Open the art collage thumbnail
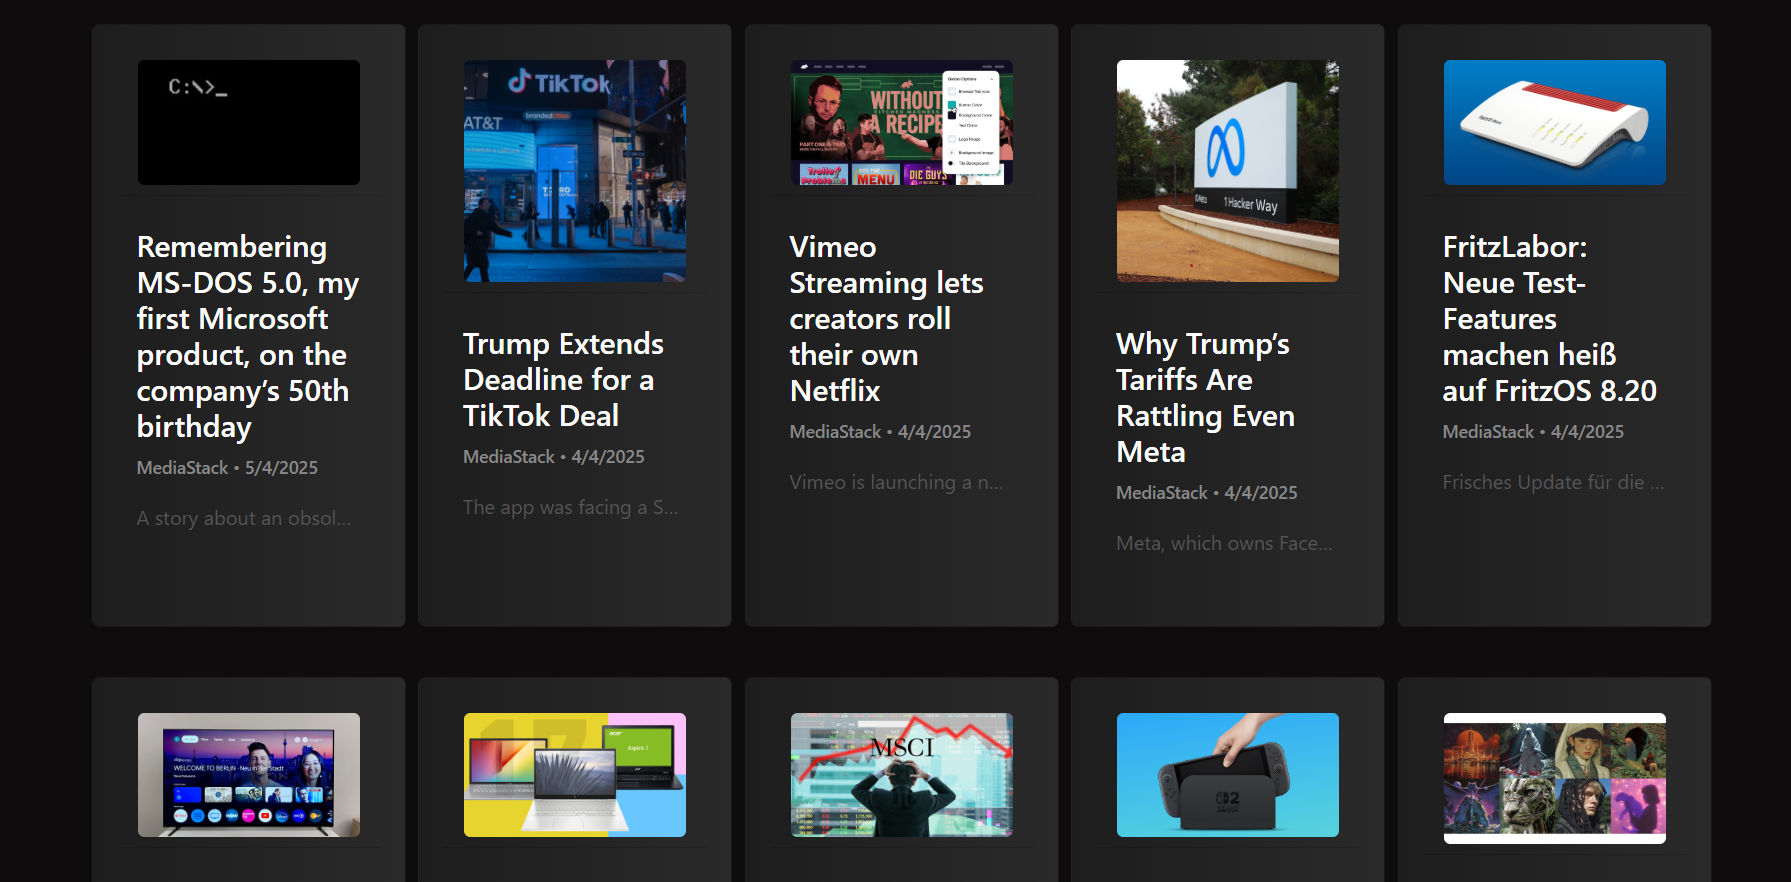Image resolution: width=1791 pixels, height=882 pixels. click(x=1554, y=778)
